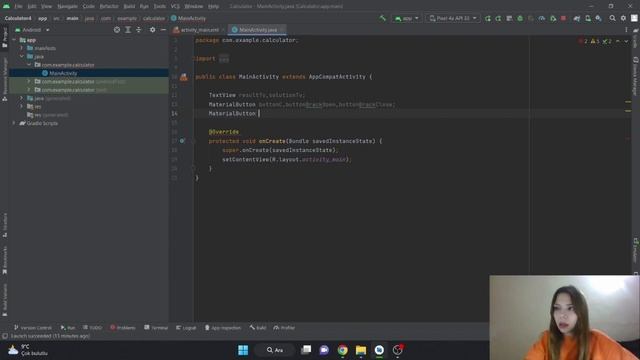
Task: Click the errors and warnings inspection widget
Action: point(596,41)
